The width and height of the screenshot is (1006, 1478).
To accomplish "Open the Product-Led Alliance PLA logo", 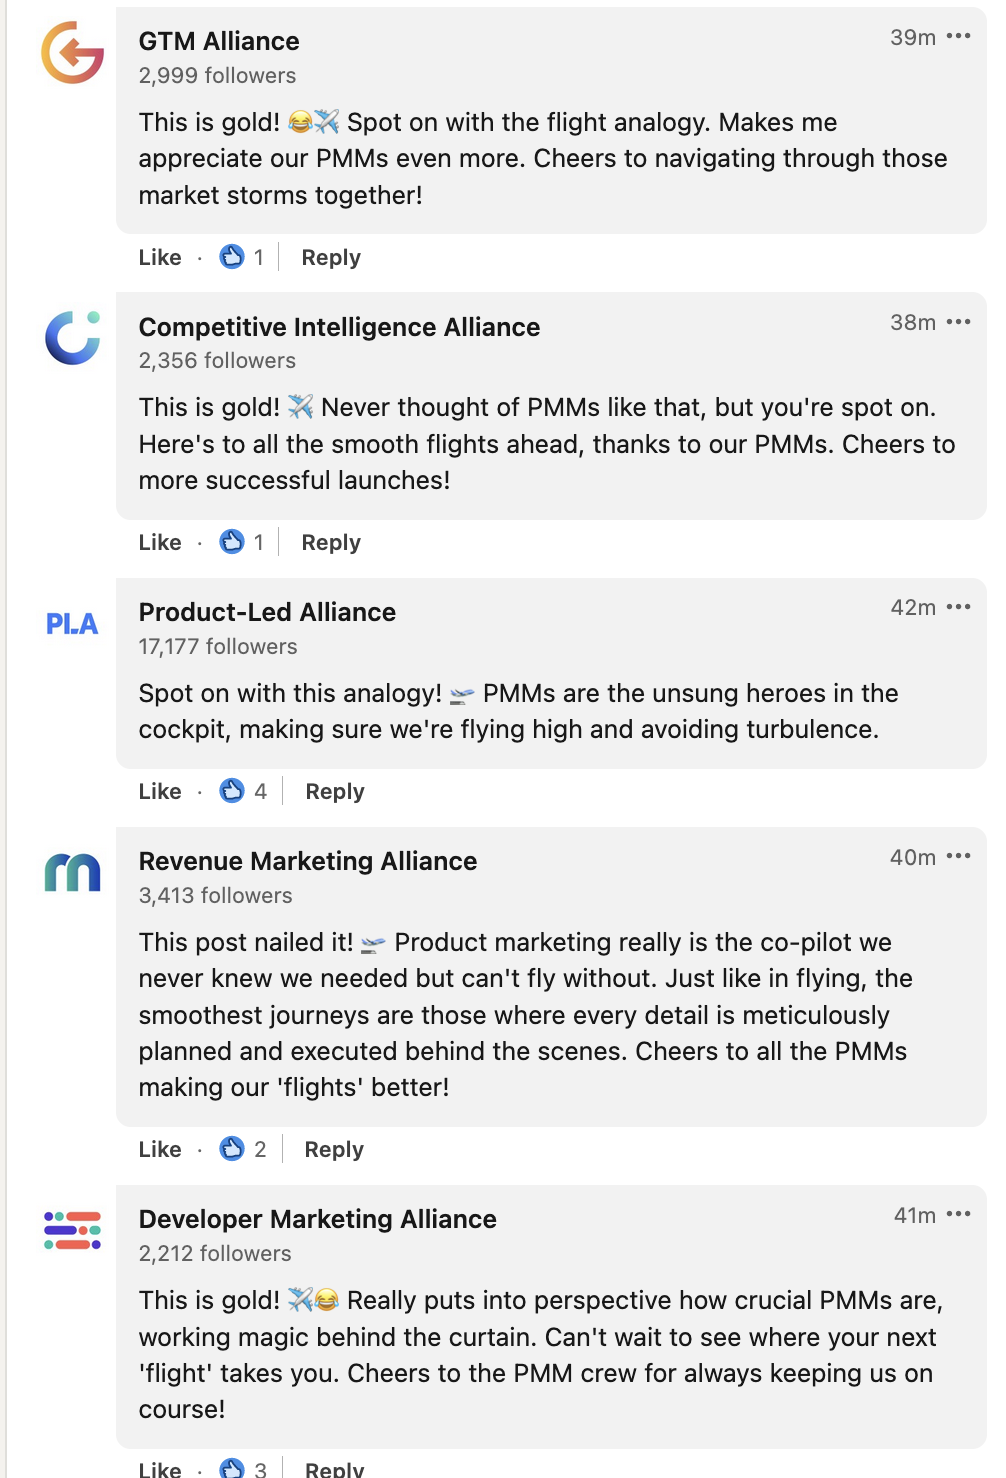I will click(x=72, y=624).
